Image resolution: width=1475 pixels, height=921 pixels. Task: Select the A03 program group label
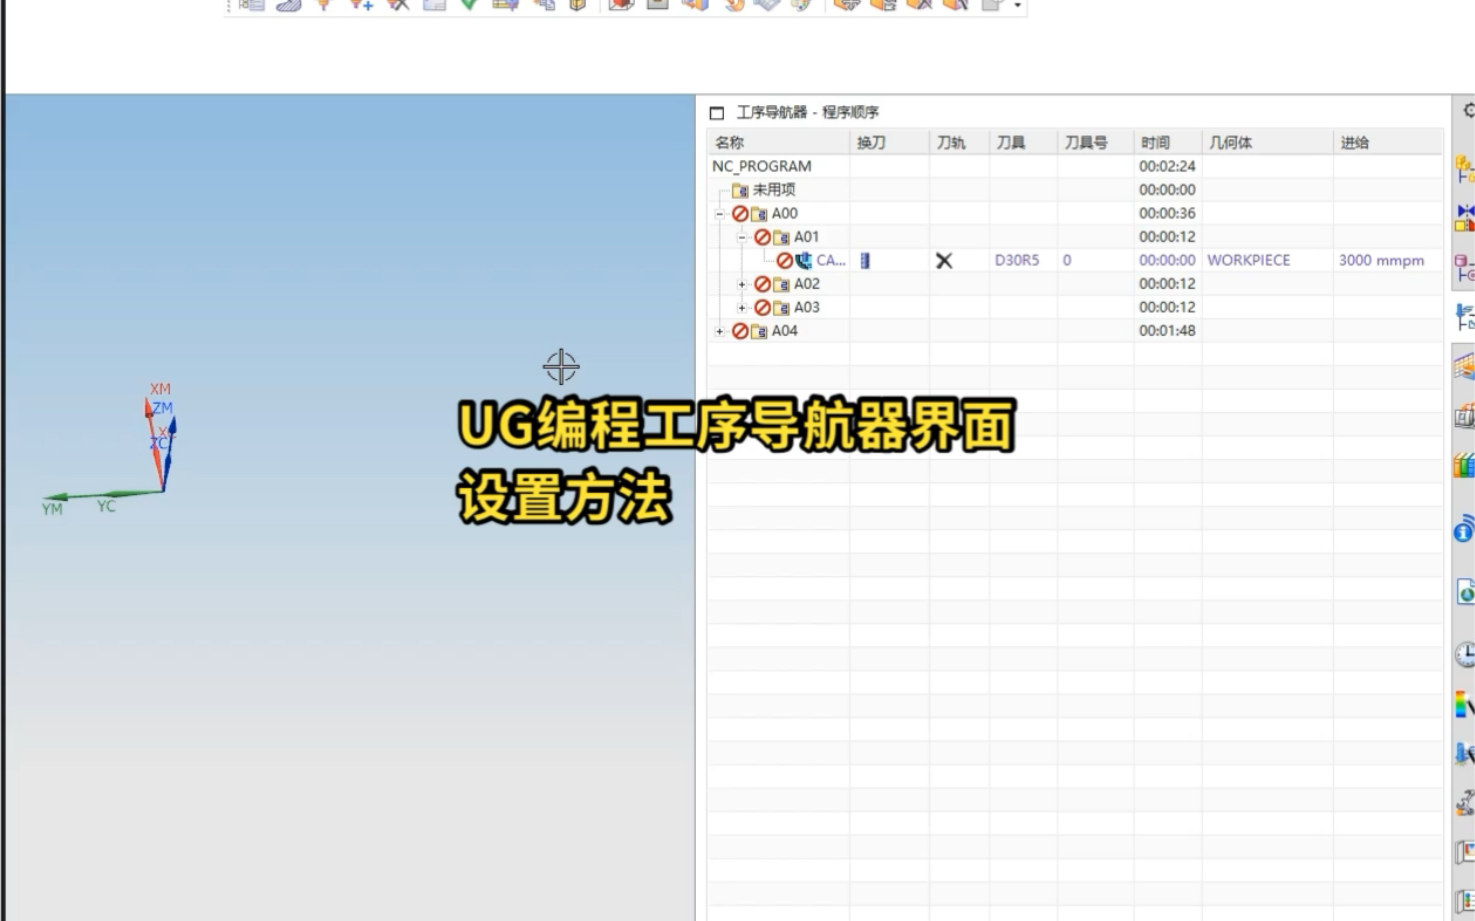[807, 307]
